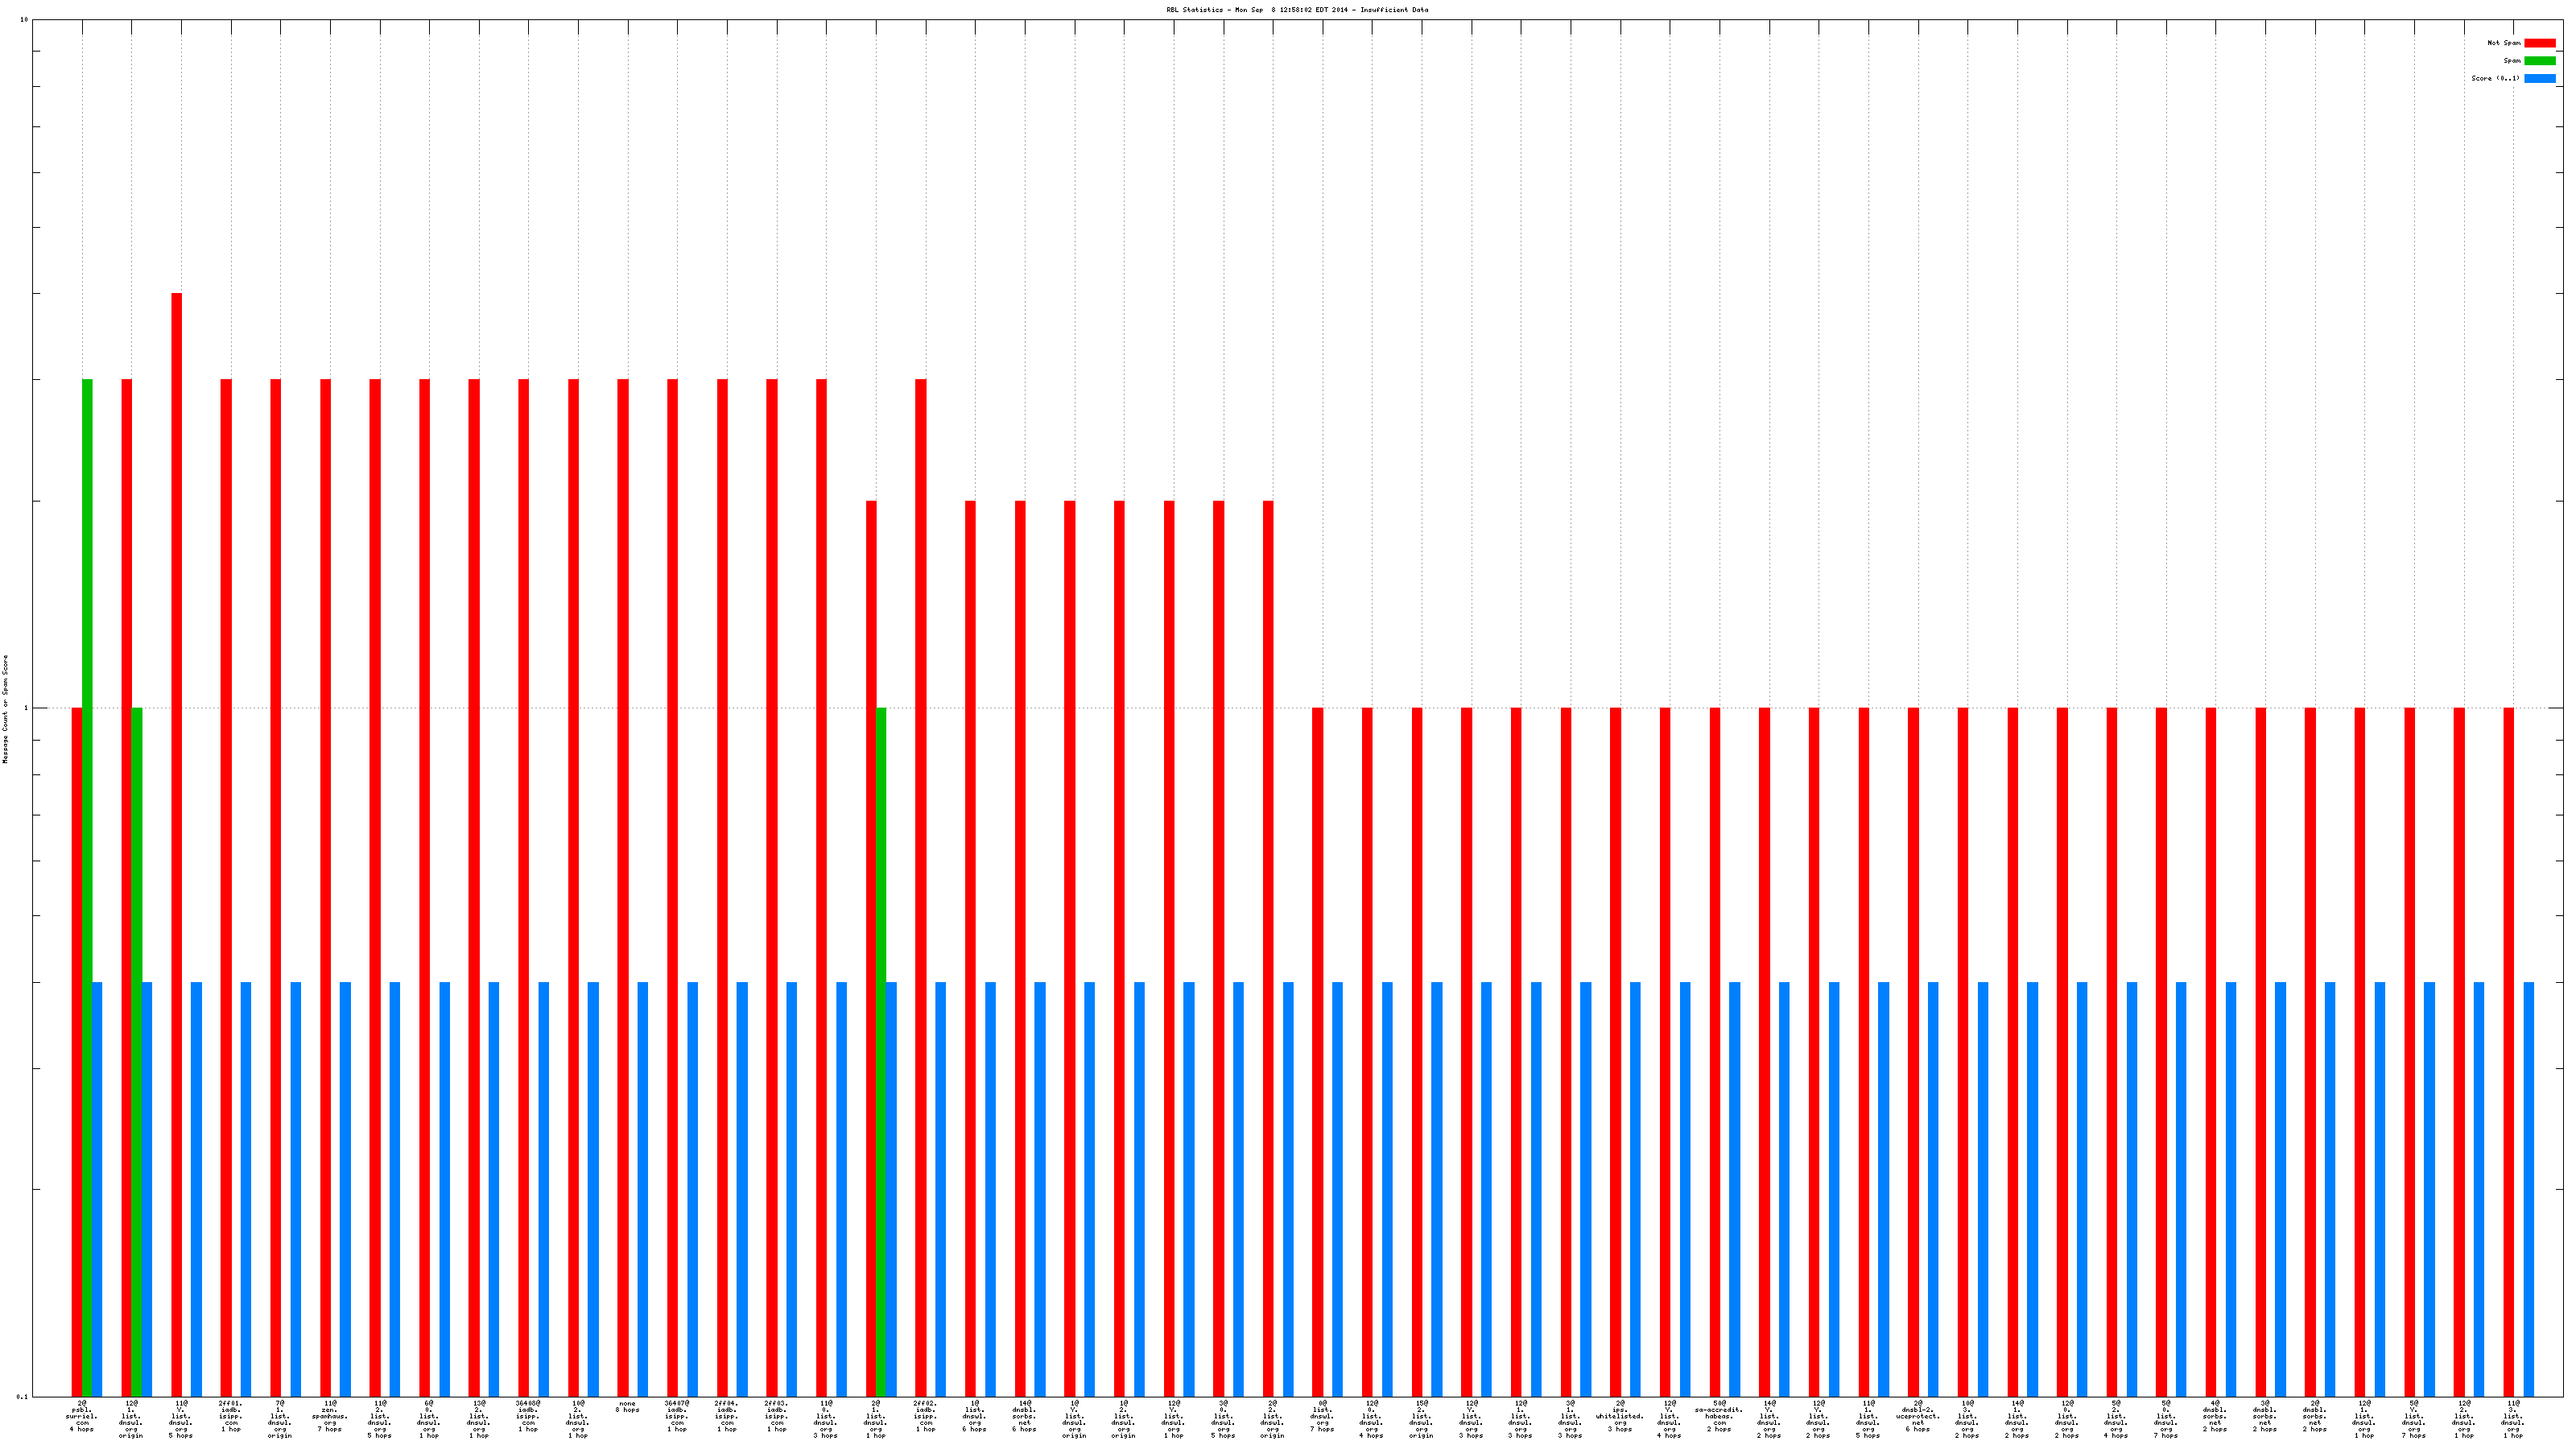2576x1449 pixels.
Task: Click the 'none 8 hops' axis label
Action: (x=627, y=1407)
